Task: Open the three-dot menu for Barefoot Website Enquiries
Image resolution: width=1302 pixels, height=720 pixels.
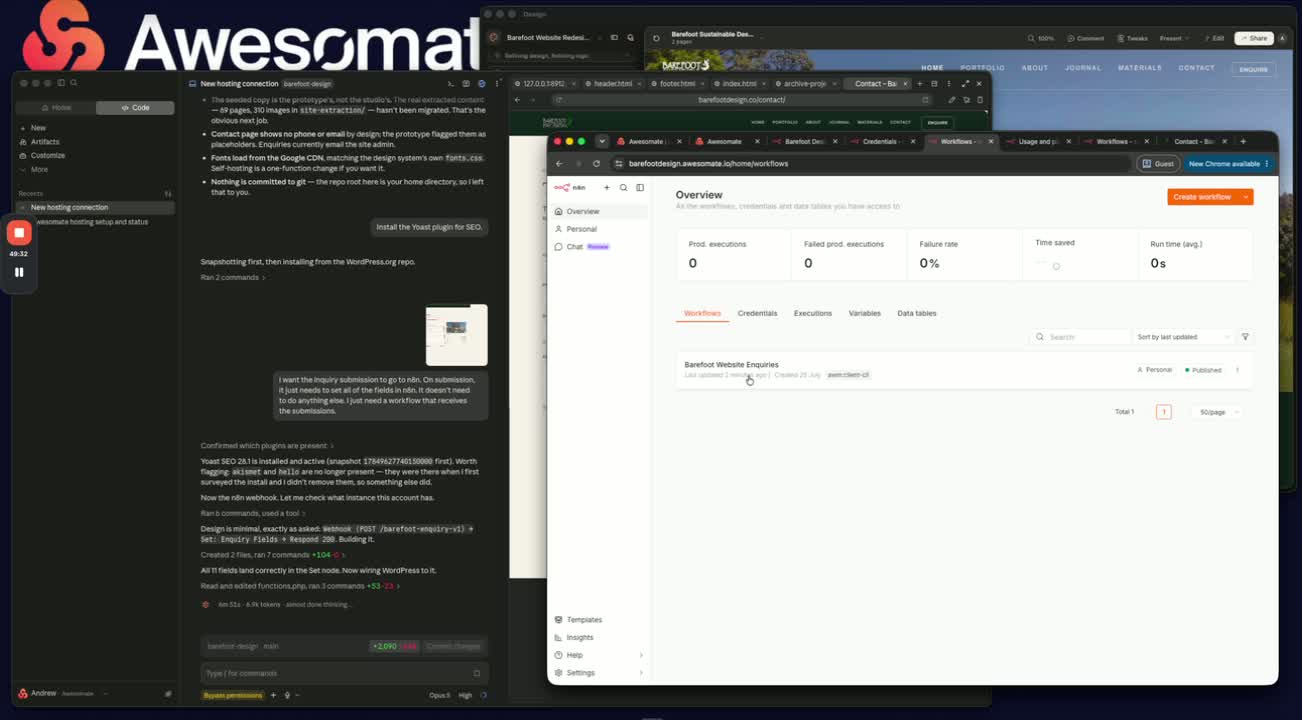Action: (1237, 370)
